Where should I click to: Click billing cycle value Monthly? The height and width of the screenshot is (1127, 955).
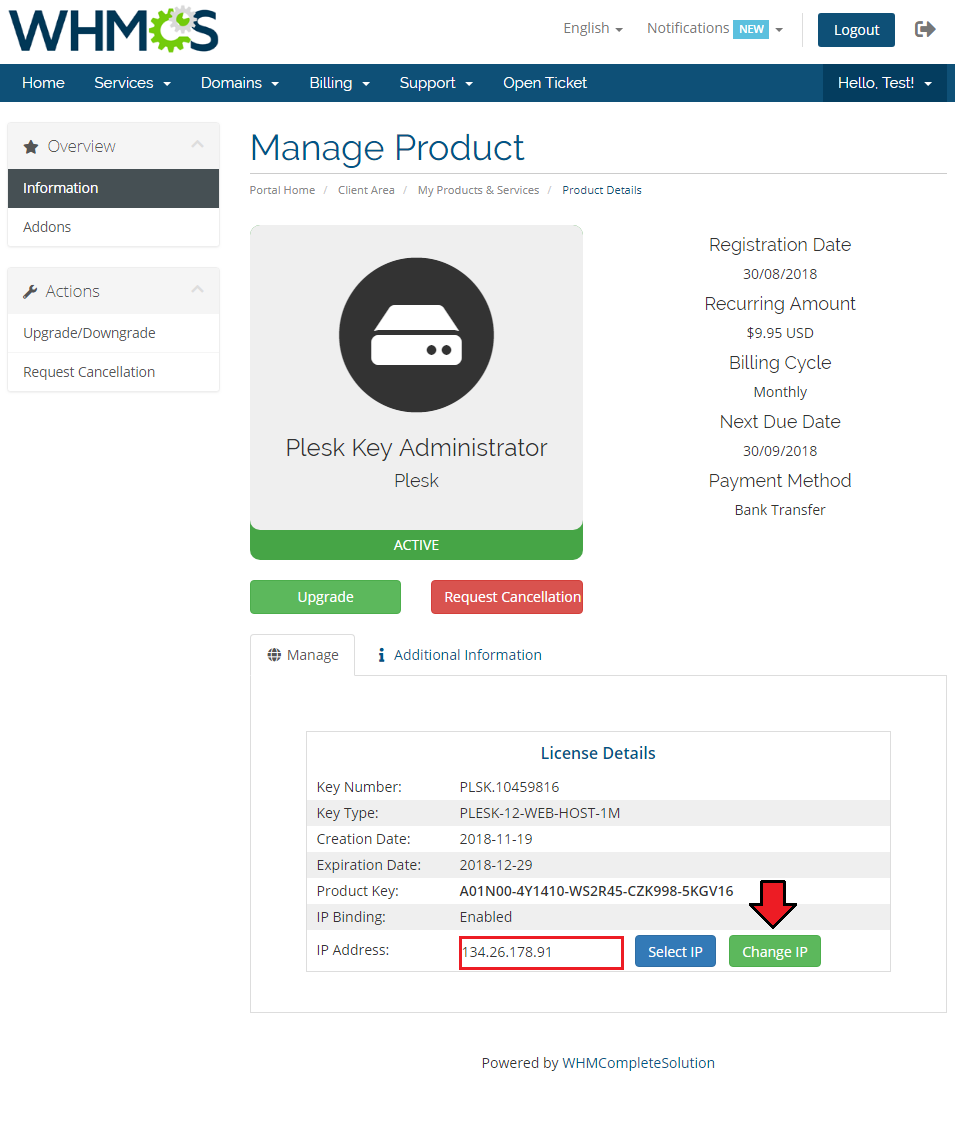780,392
